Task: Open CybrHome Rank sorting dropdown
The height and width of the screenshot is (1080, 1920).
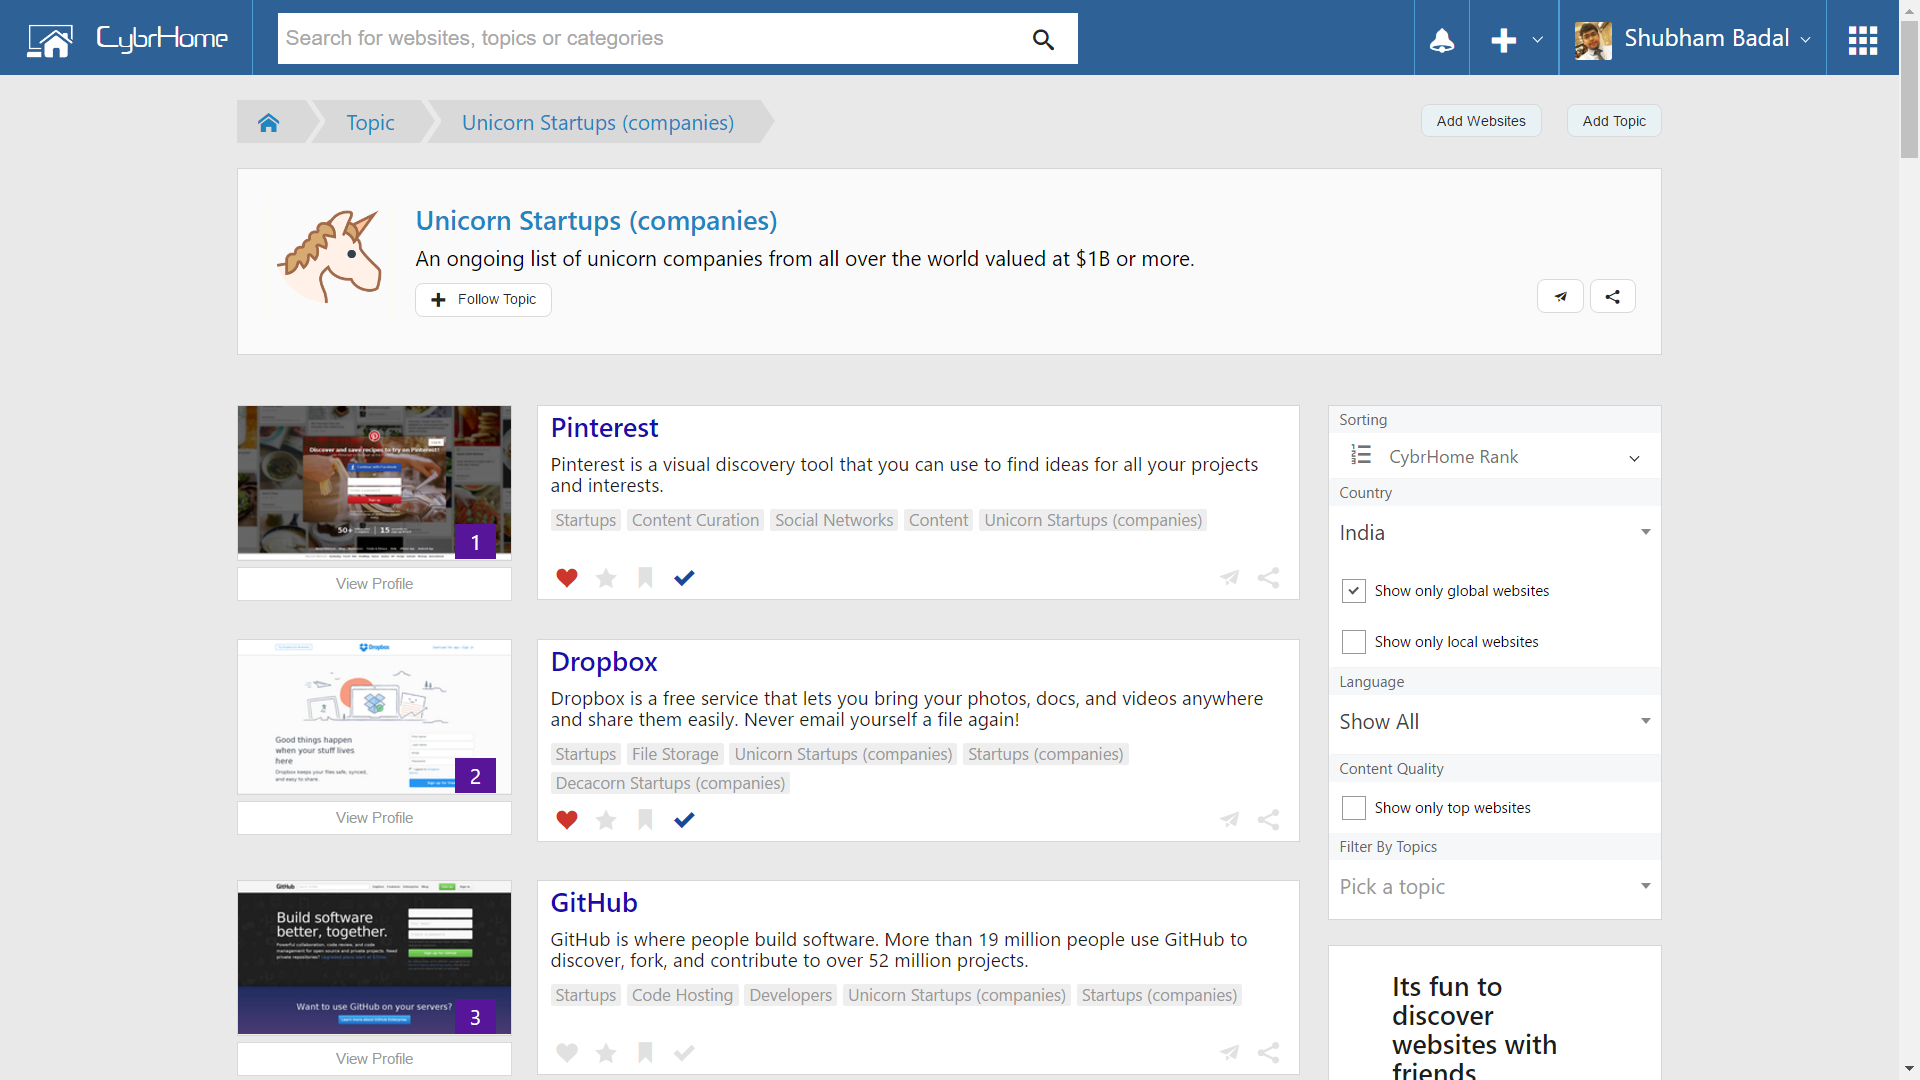Action: tap(1494, 457)
